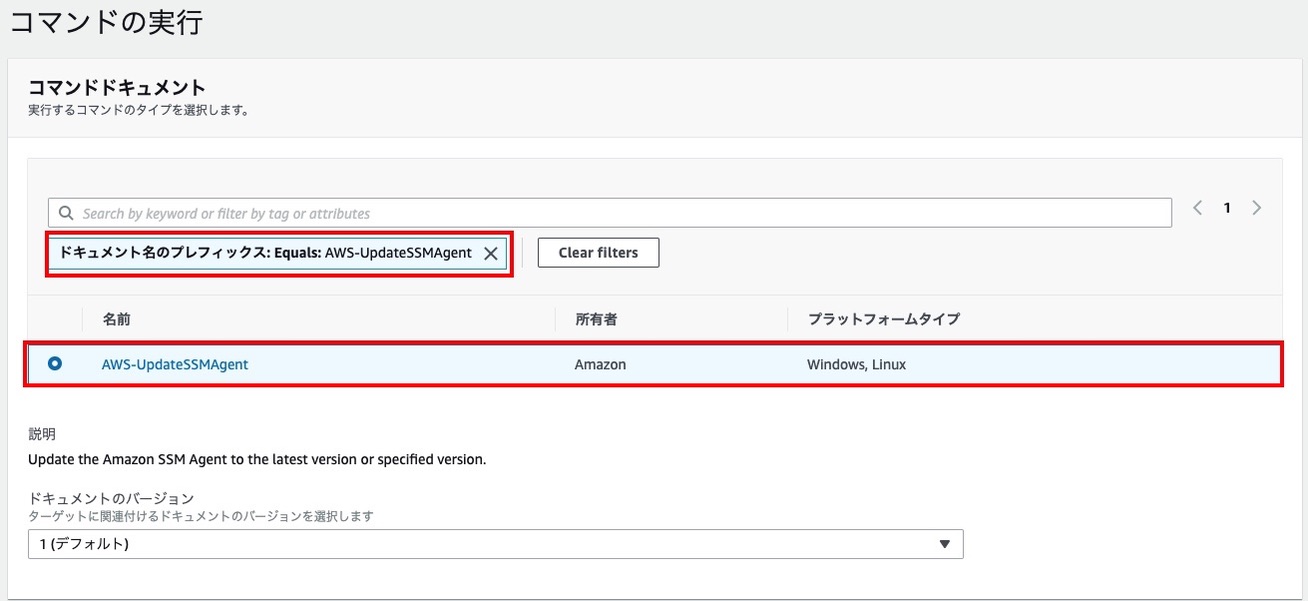Screen dimensions: 1308x601
Task: Click page indicator 1 in pagination
Action: (x=1227, y=207)
